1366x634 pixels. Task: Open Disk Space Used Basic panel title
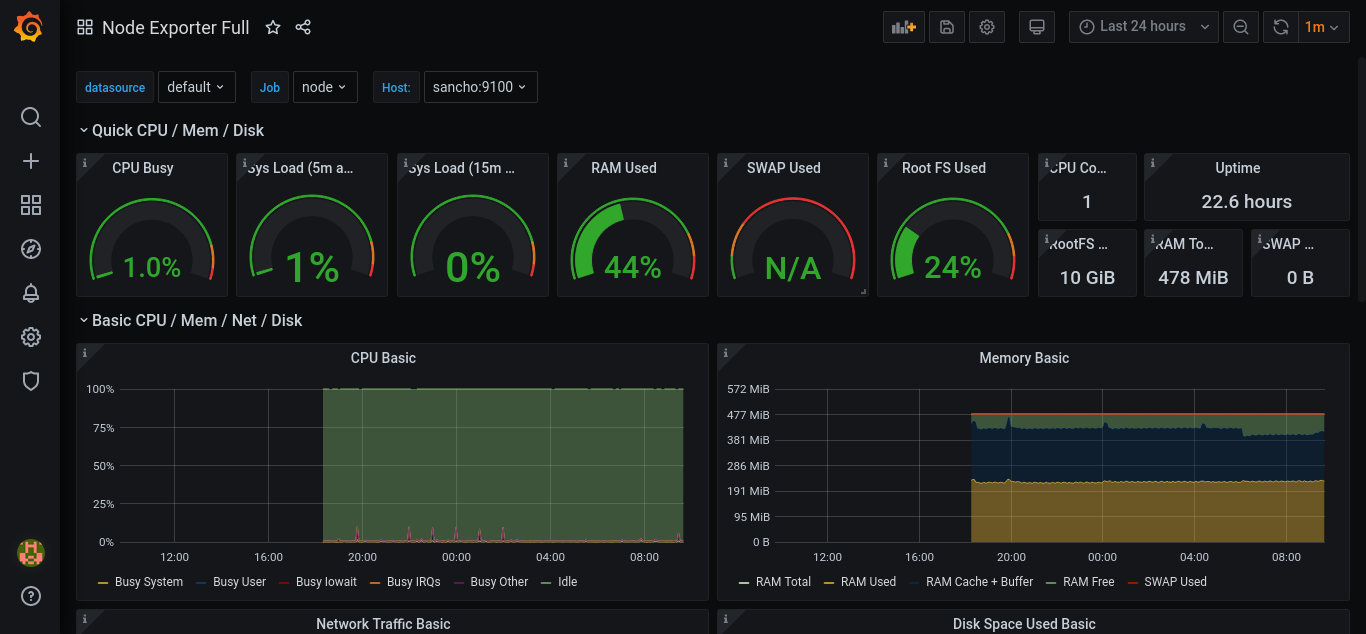coord(1024,624)
